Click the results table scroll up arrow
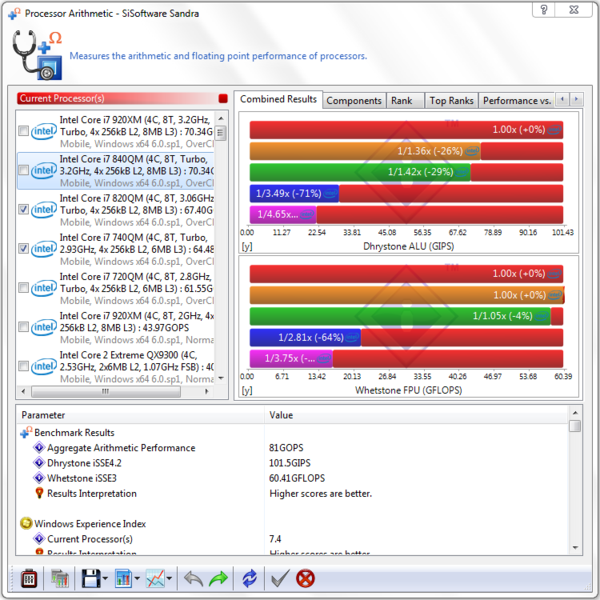 pos(575,413)
